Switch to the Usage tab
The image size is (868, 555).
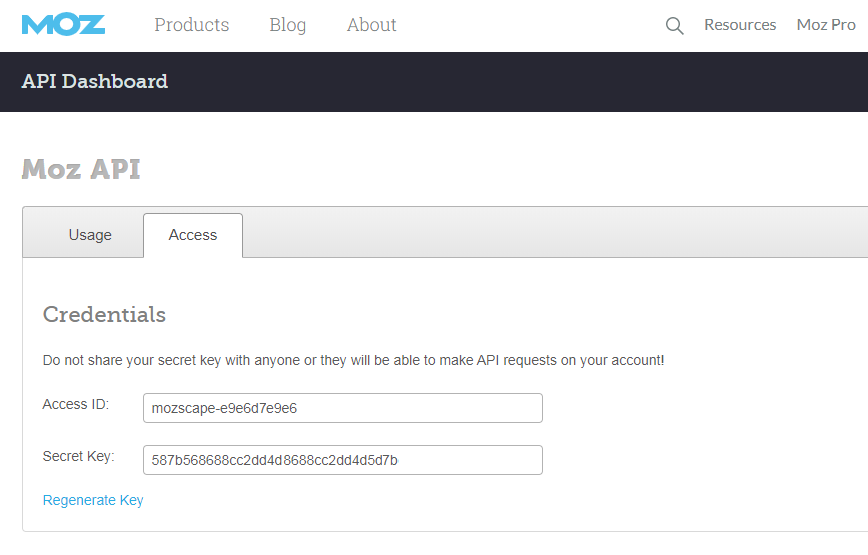90,235
